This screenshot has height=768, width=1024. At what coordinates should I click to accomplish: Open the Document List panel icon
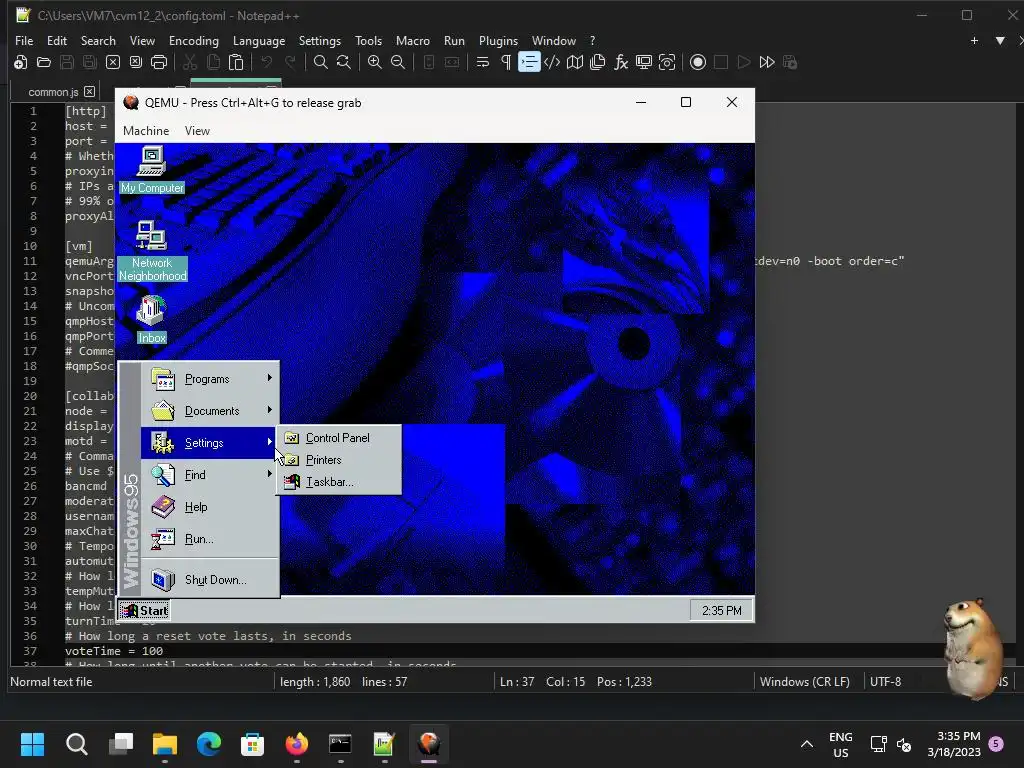[598, 62]
